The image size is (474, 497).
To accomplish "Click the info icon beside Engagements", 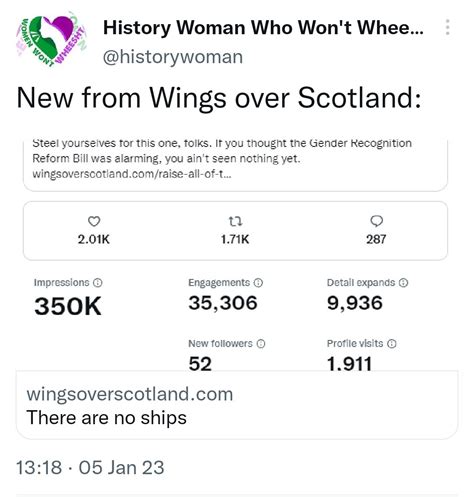I will (258, 283).
